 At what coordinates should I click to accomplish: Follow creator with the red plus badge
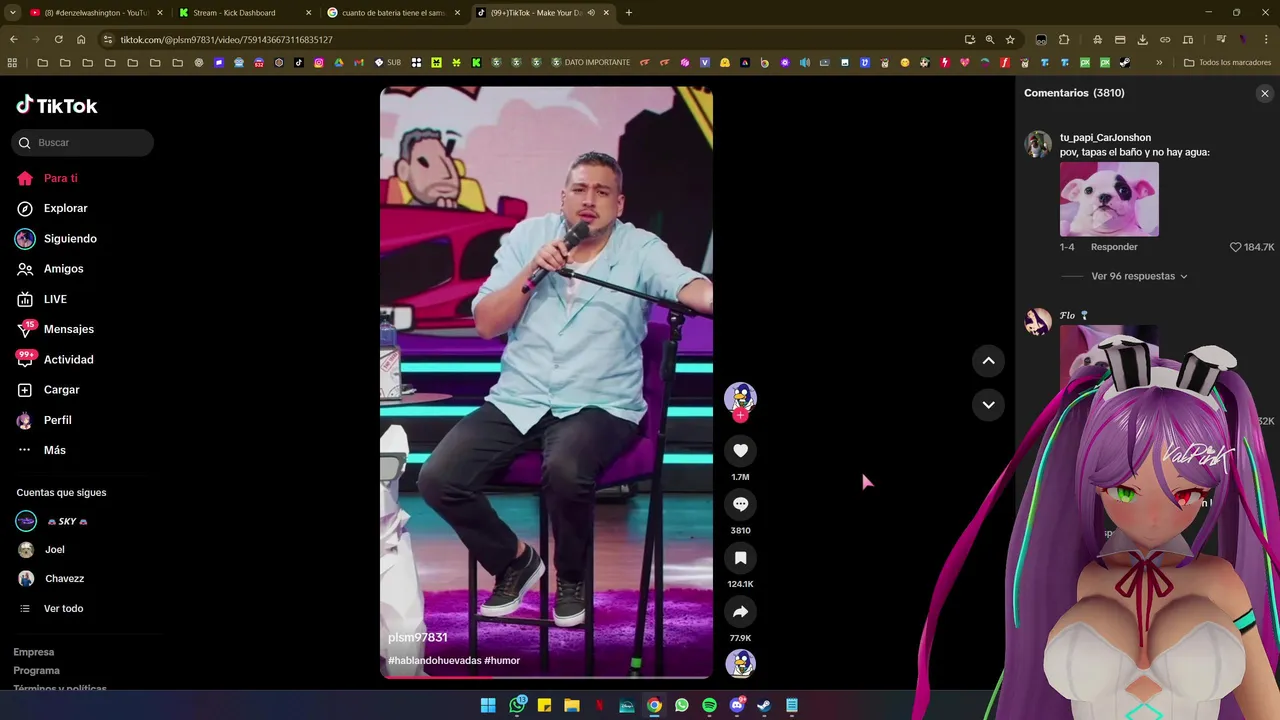740,415
